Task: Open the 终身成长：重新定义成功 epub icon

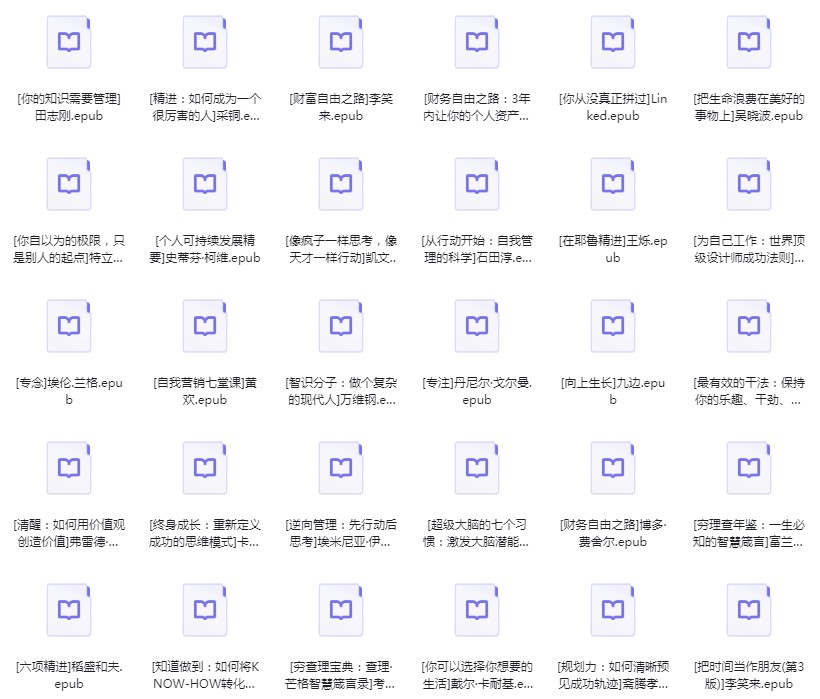Action: pos(205,468)
